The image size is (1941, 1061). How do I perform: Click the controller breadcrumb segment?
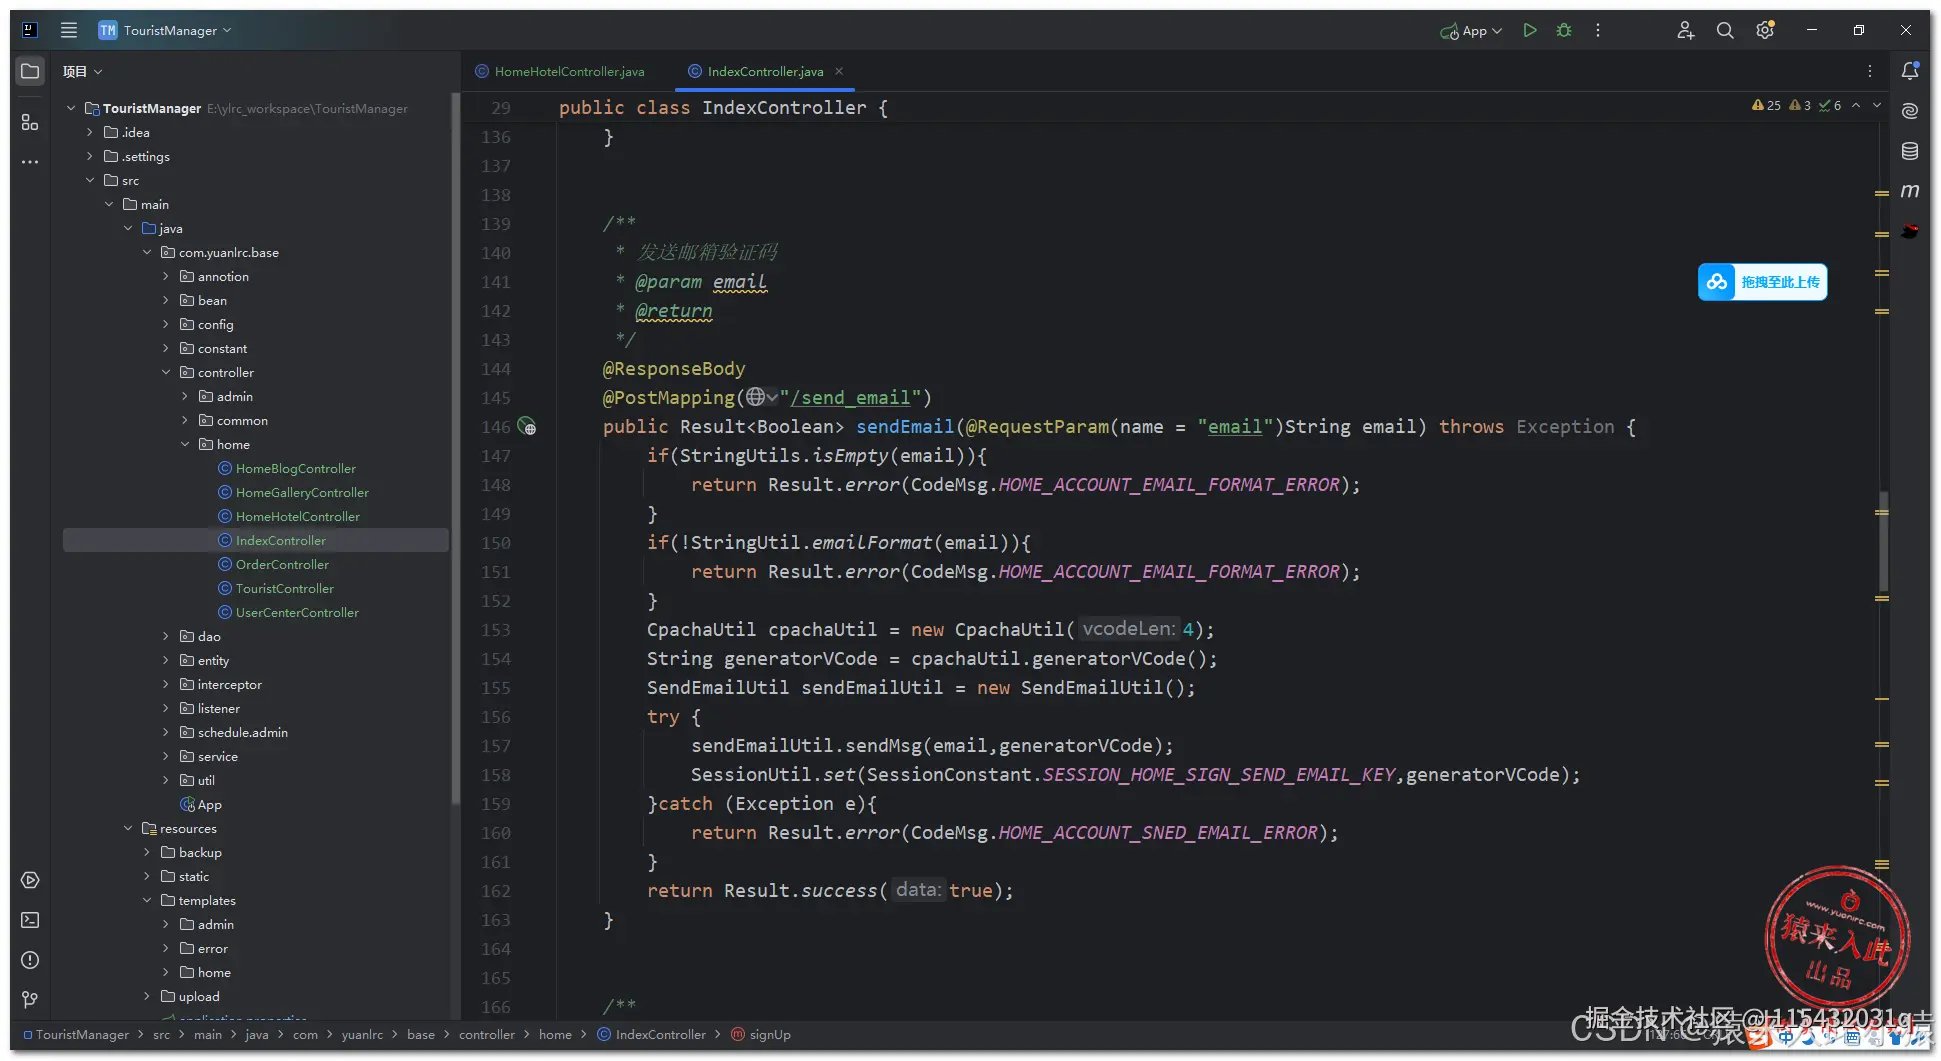click(x=487, y=1034)
